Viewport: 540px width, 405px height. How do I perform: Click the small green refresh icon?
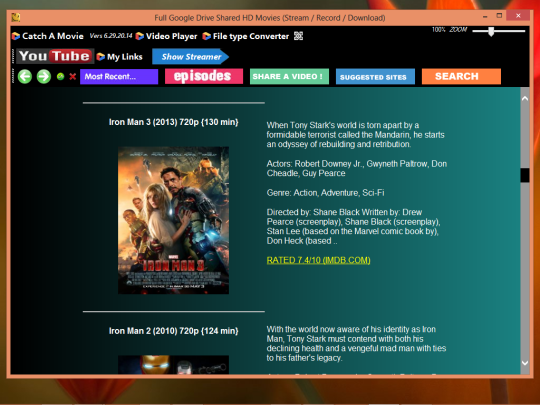click(x=61, y=76)
